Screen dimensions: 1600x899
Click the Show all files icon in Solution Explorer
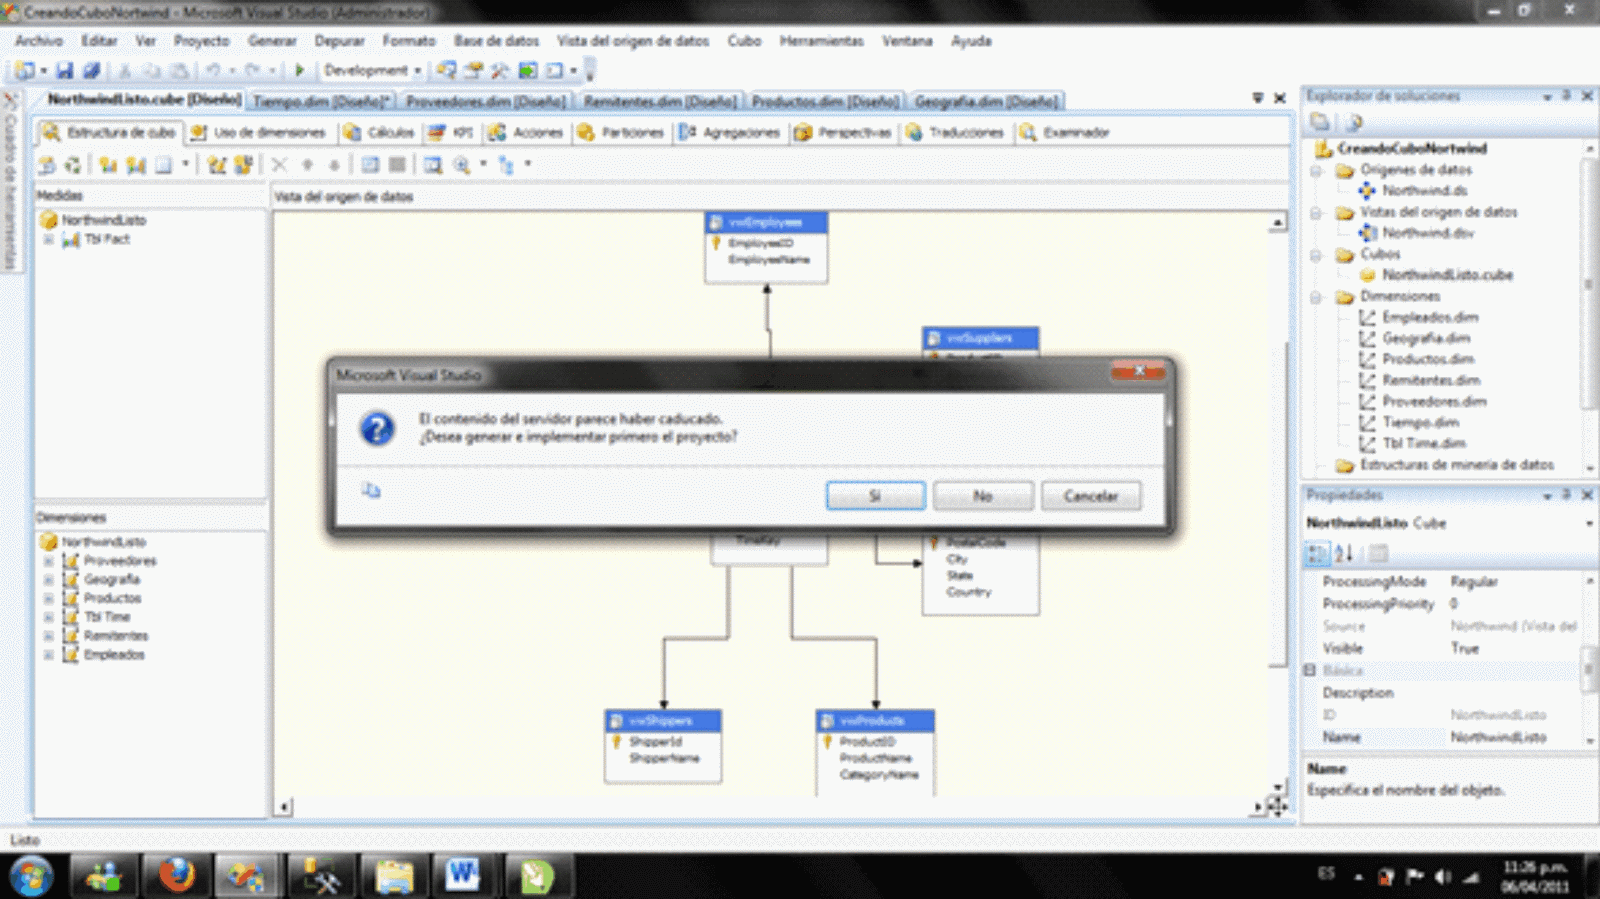(x=1354, y=122)
